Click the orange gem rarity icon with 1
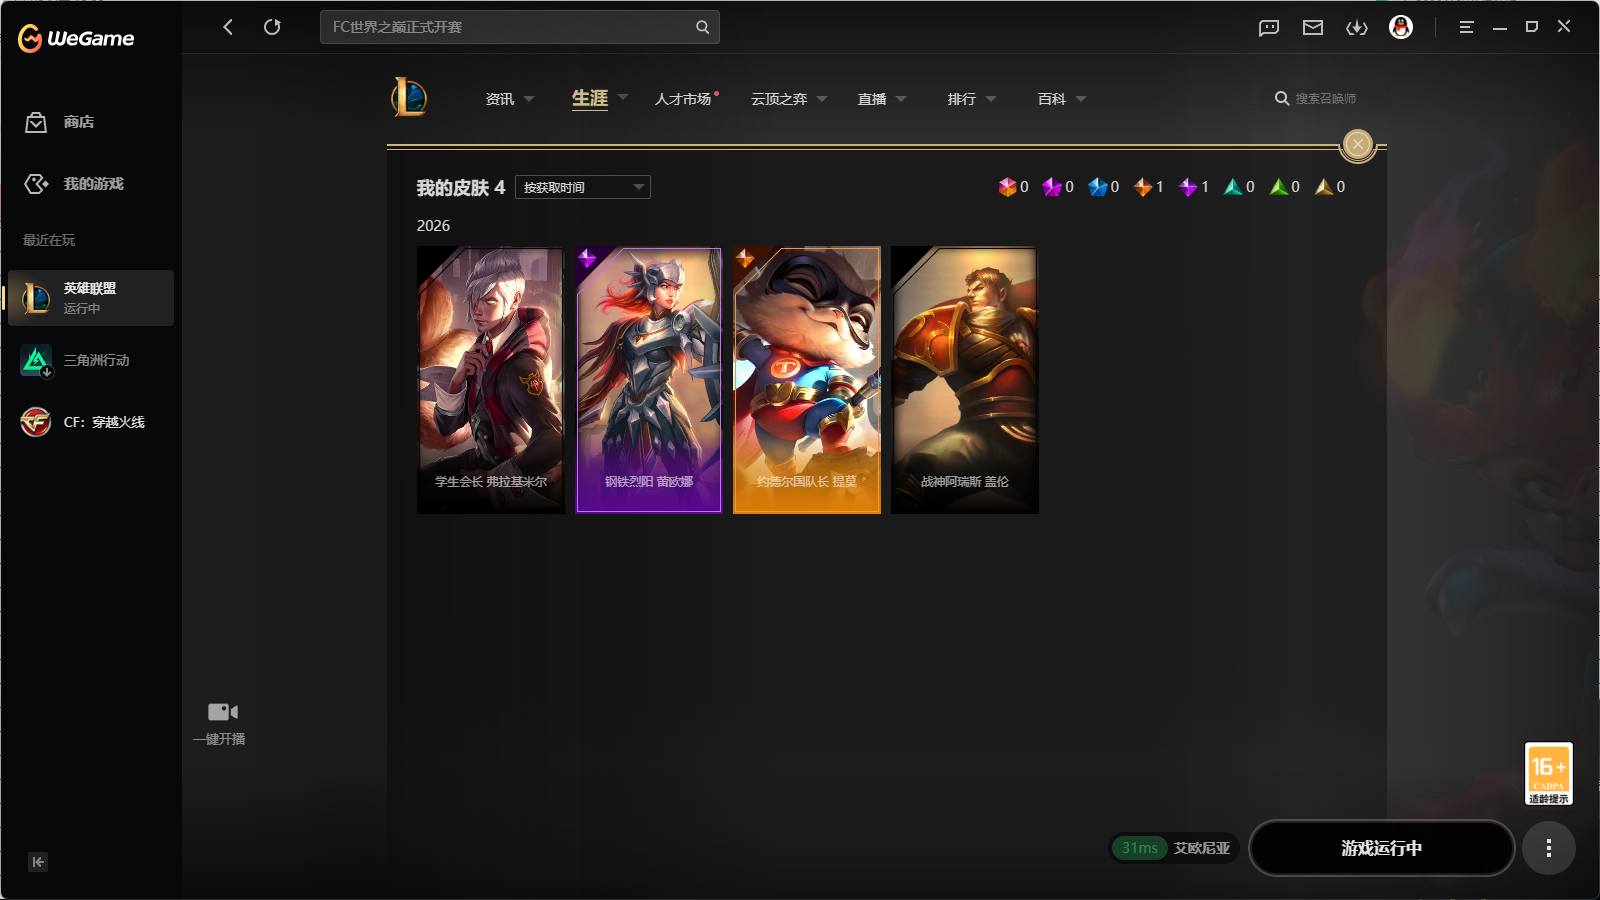Screen dimensions: 1600x900 click(1143, 187)
